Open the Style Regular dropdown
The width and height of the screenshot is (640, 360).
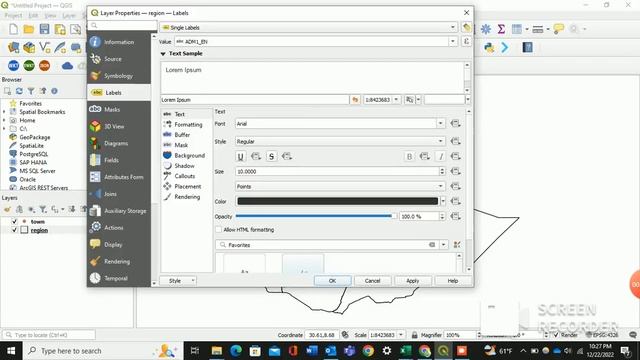[340, 141]
